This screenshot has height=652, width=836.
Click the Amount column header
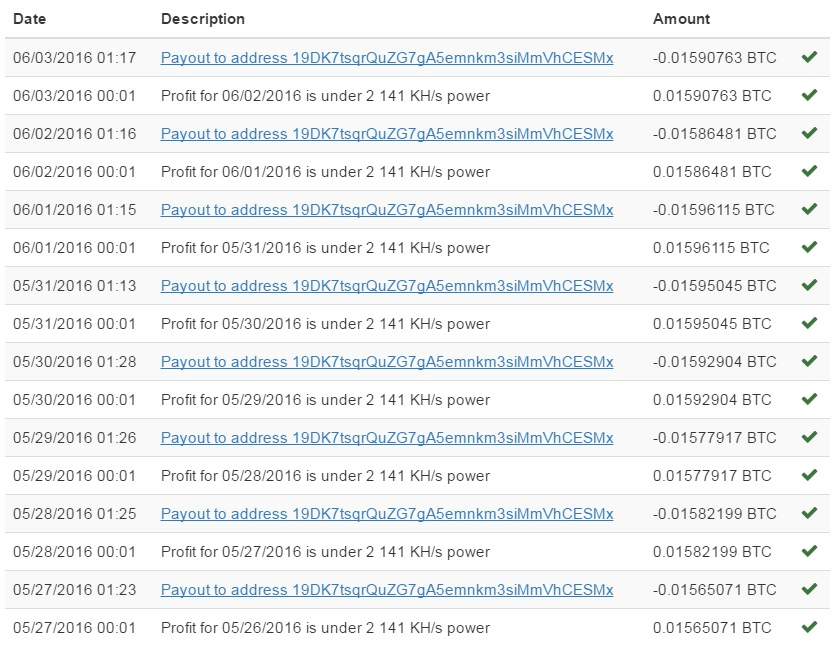click(681, 19)
